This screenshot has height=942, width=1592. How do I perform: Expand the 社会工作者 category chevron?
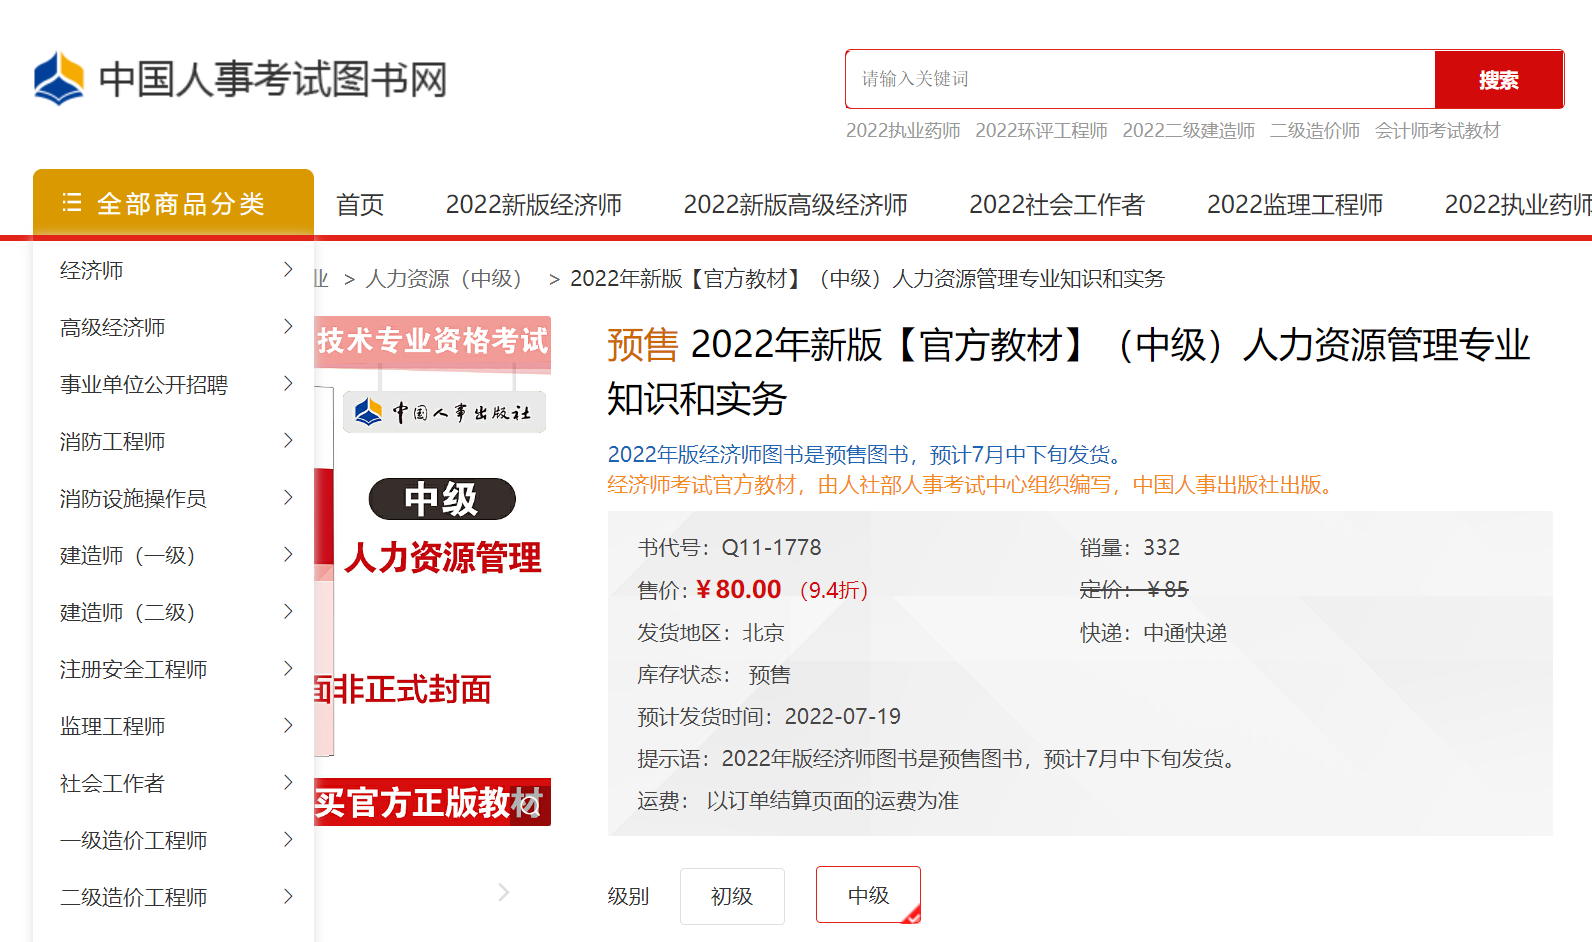click(288, 782)
